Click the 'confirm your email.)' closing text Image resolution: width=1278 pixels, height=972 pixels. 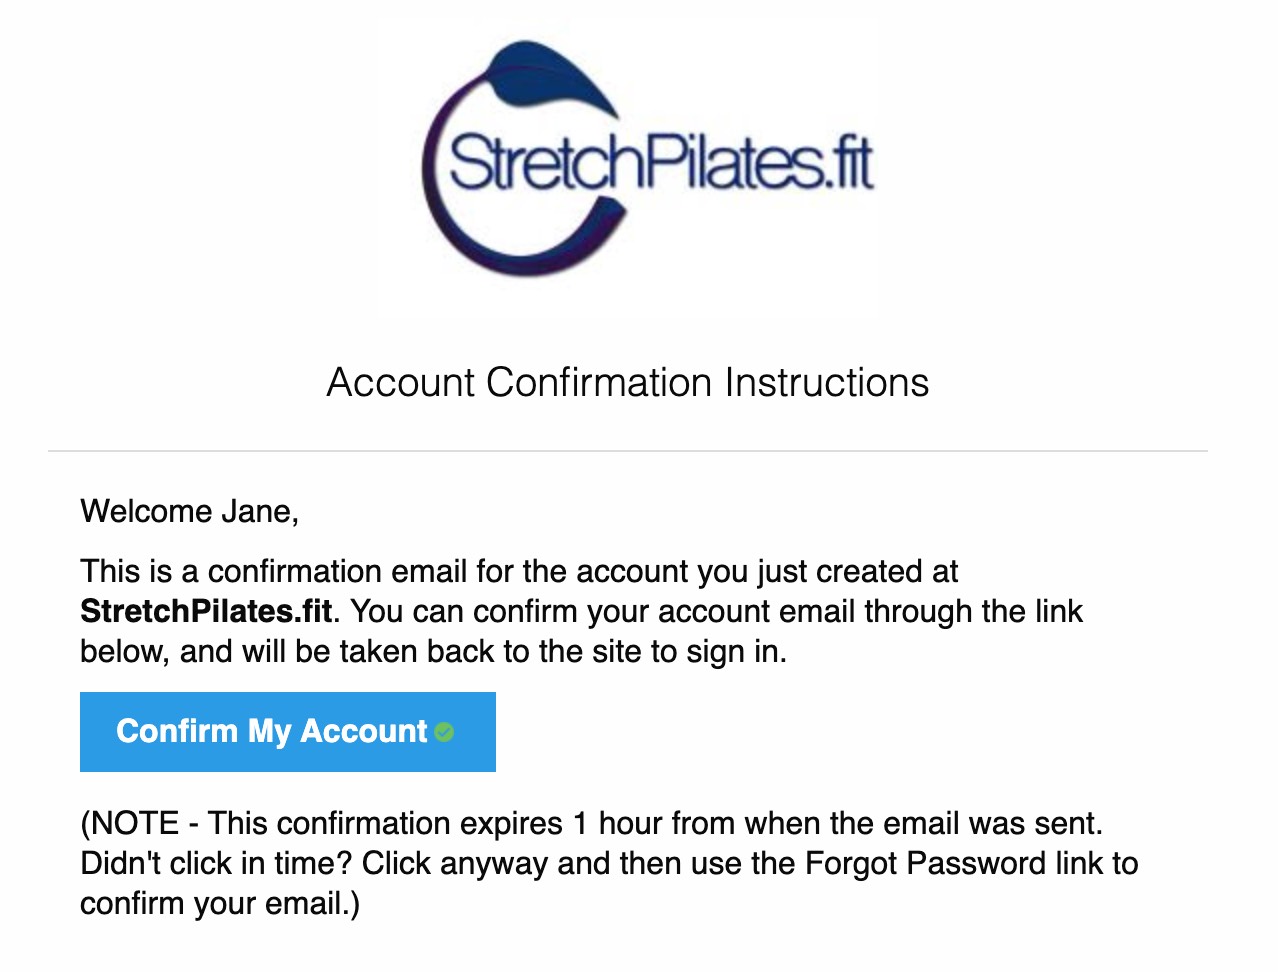[x=220, y=903]
